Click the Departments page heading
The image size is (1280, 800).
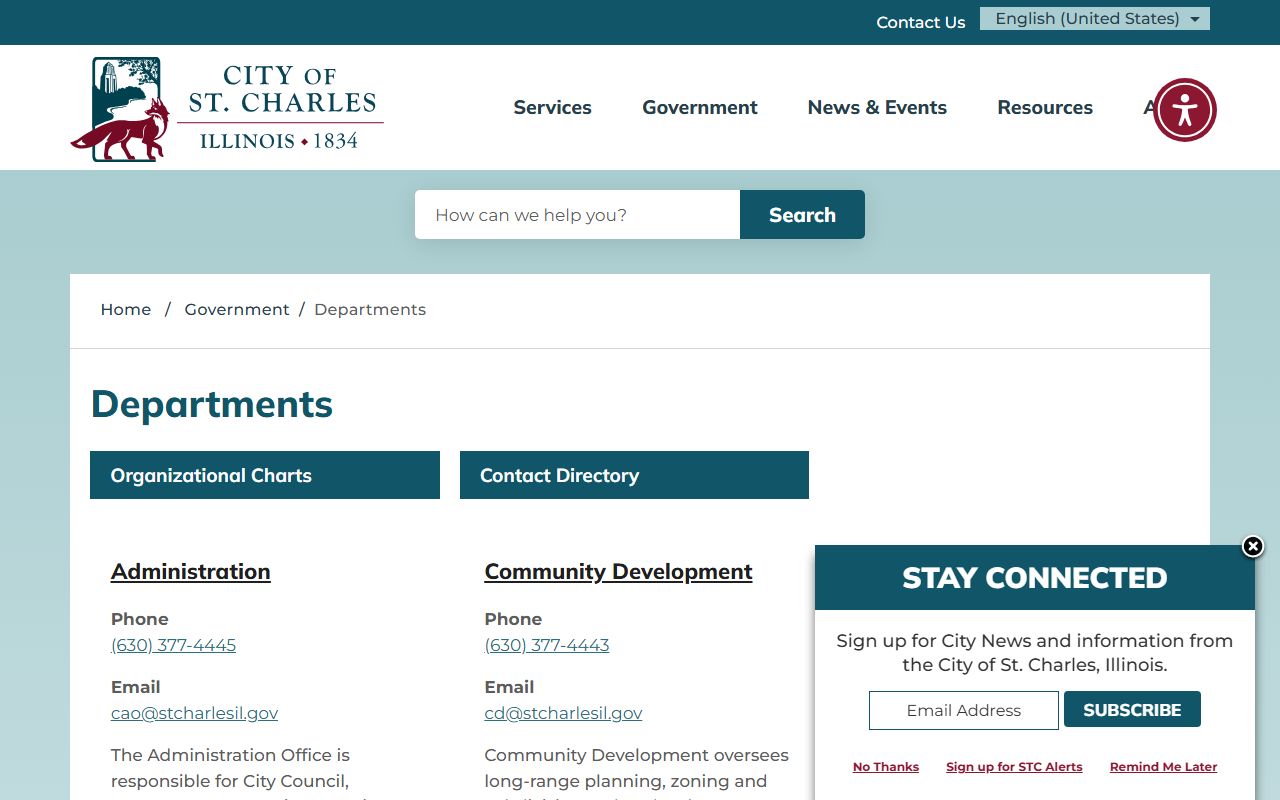pyautogui.click(x=212, y=404)
